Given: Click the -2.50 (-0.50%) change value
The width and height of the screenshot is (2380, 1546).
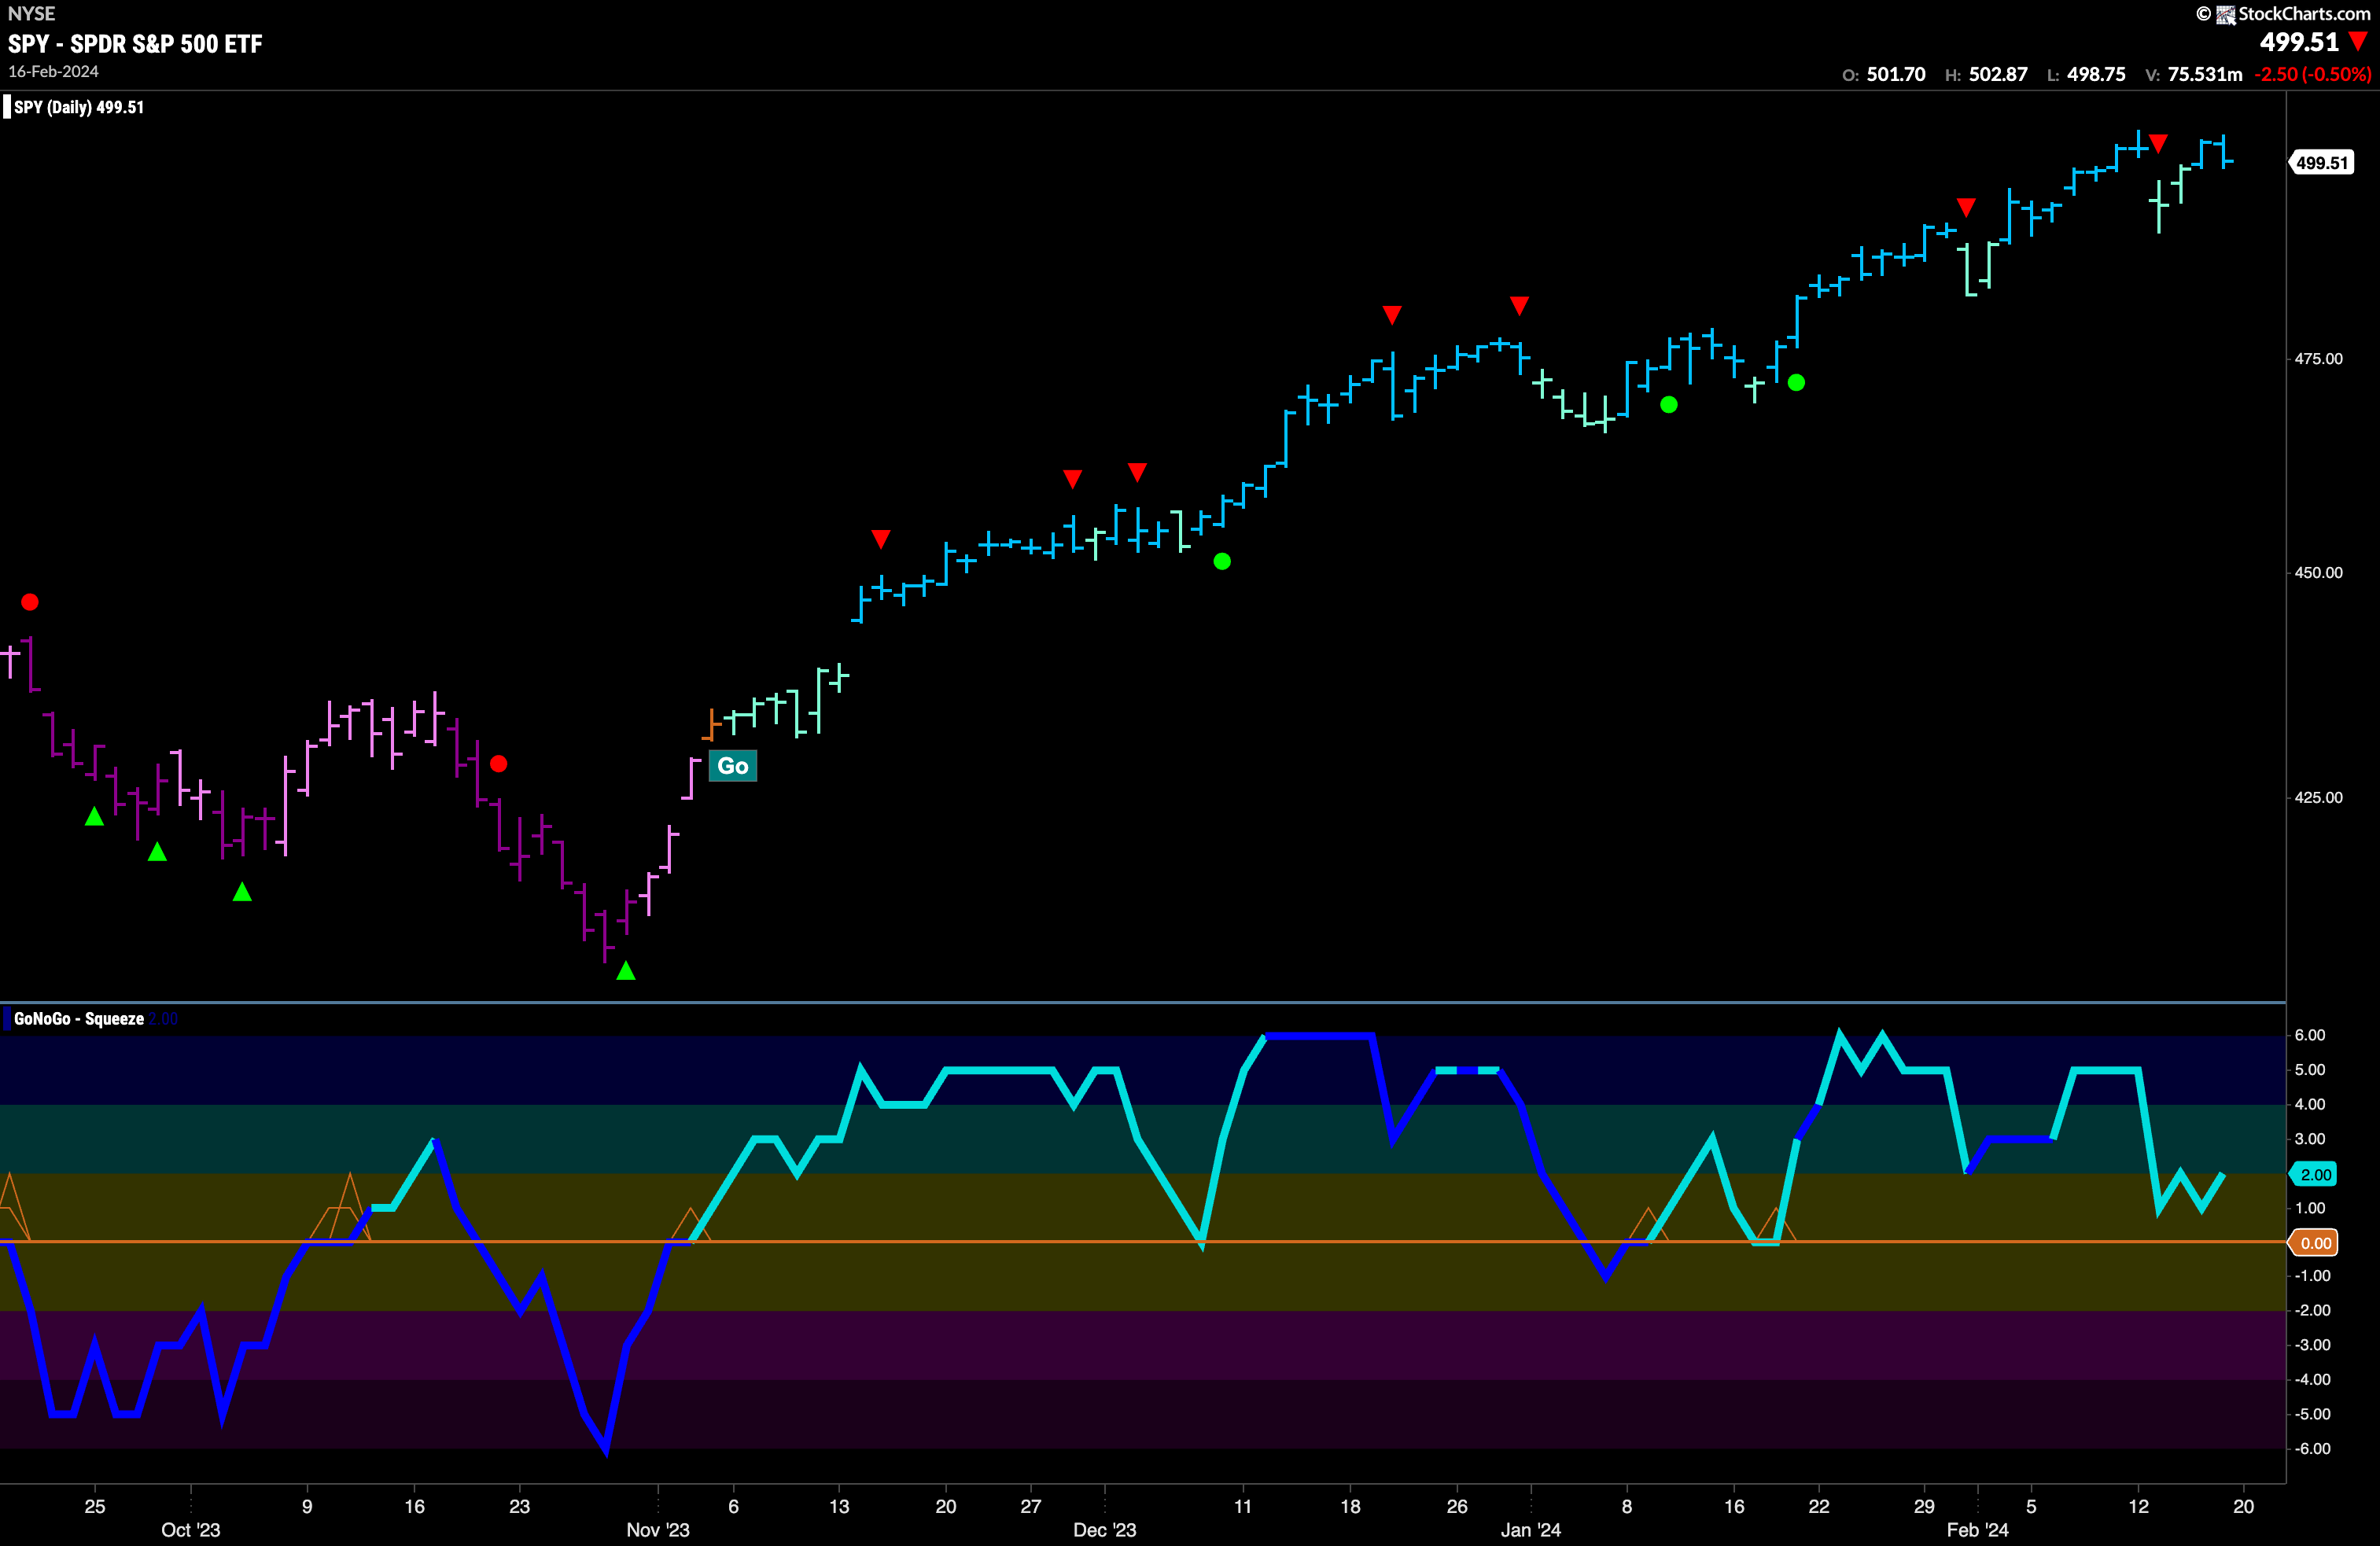Looking at the screenshot, I should [x=2312, y=75].
